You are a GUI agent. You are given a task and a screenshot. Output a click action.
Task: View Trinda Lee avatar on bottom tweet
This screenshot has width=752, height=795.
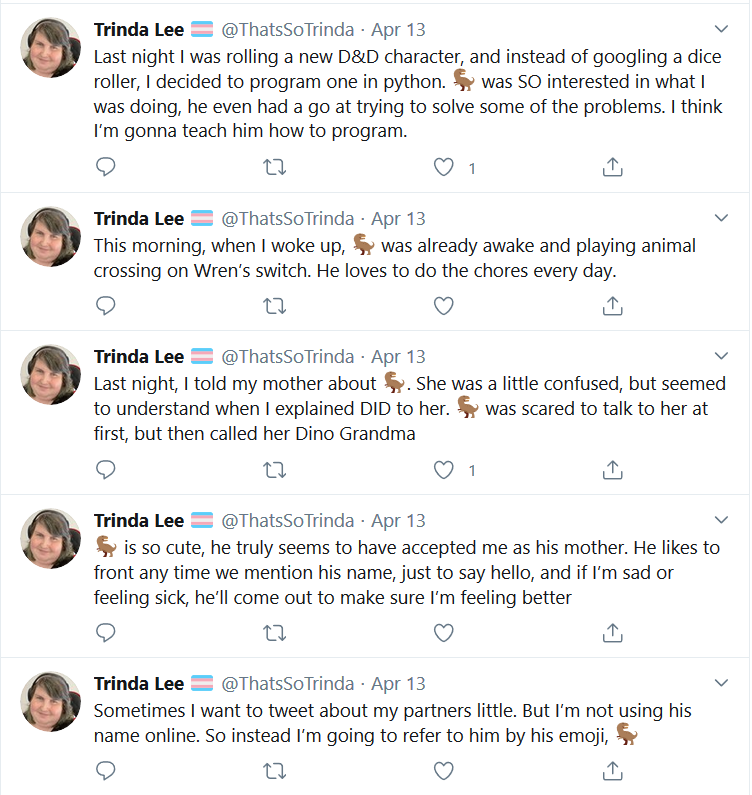pyautogui.click(x=51, y=702)
